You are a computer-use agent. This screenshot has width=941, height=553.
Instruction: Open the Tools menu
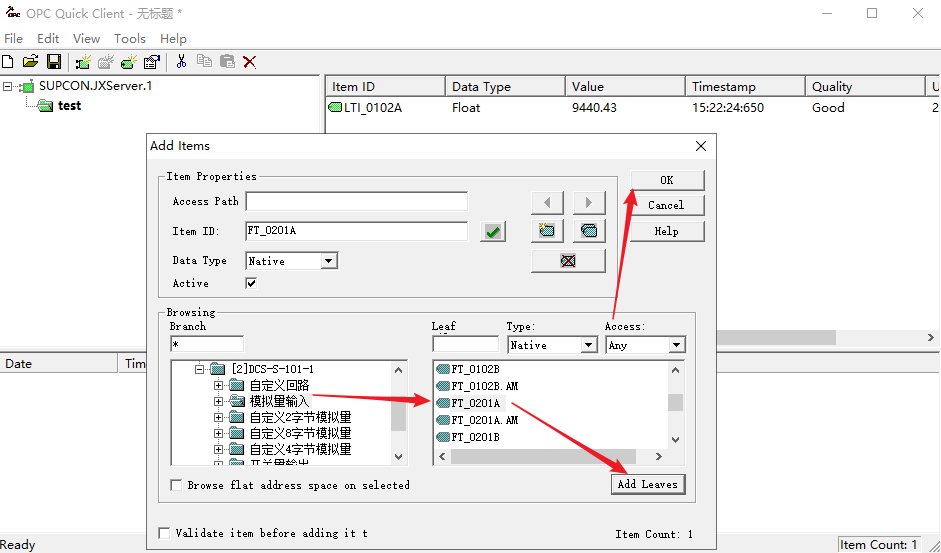coord(130,38)
